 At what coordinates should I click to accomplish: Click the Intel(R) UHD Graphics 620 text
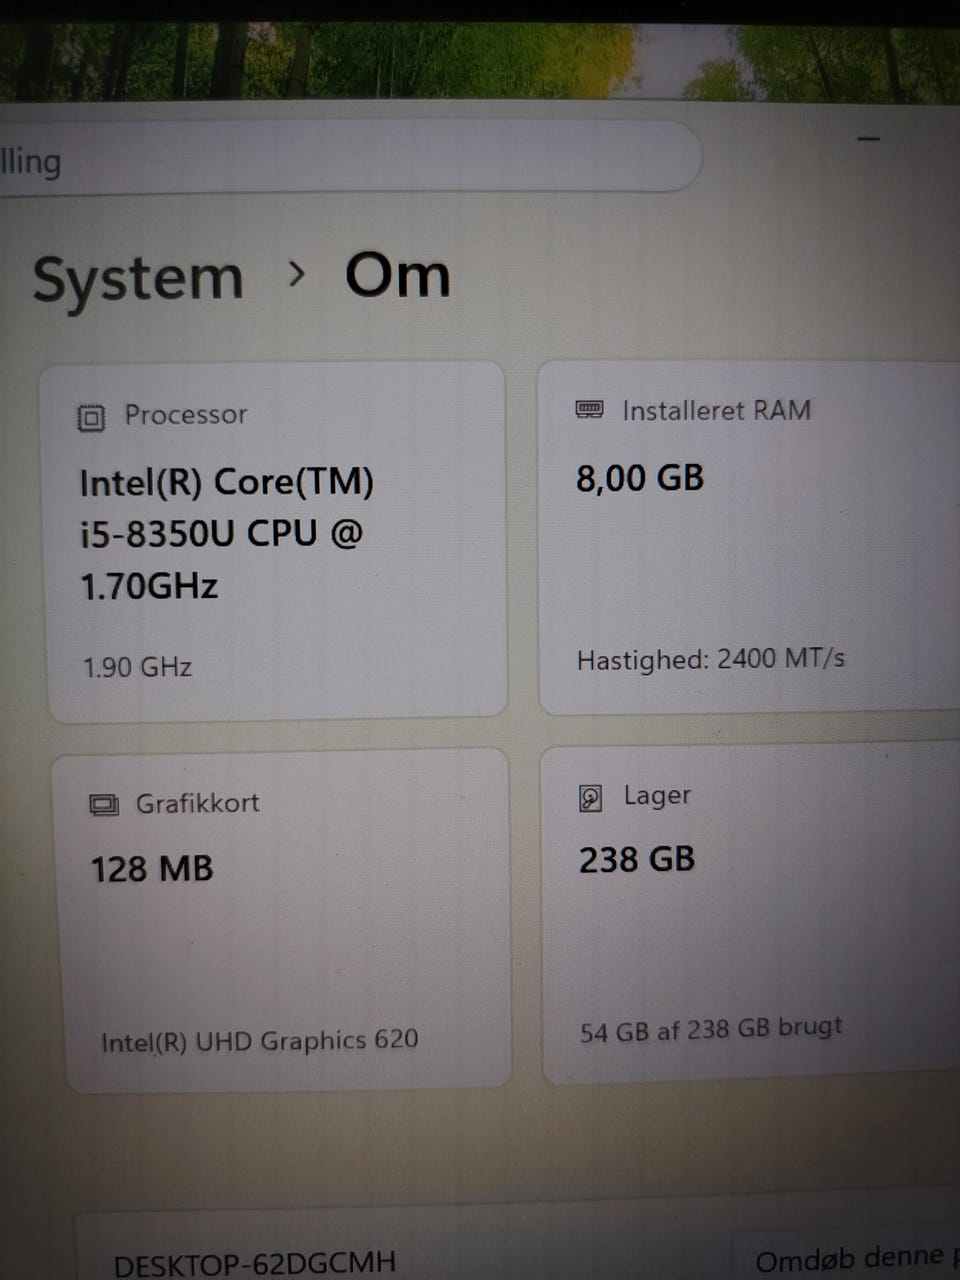pos(260,1041)
